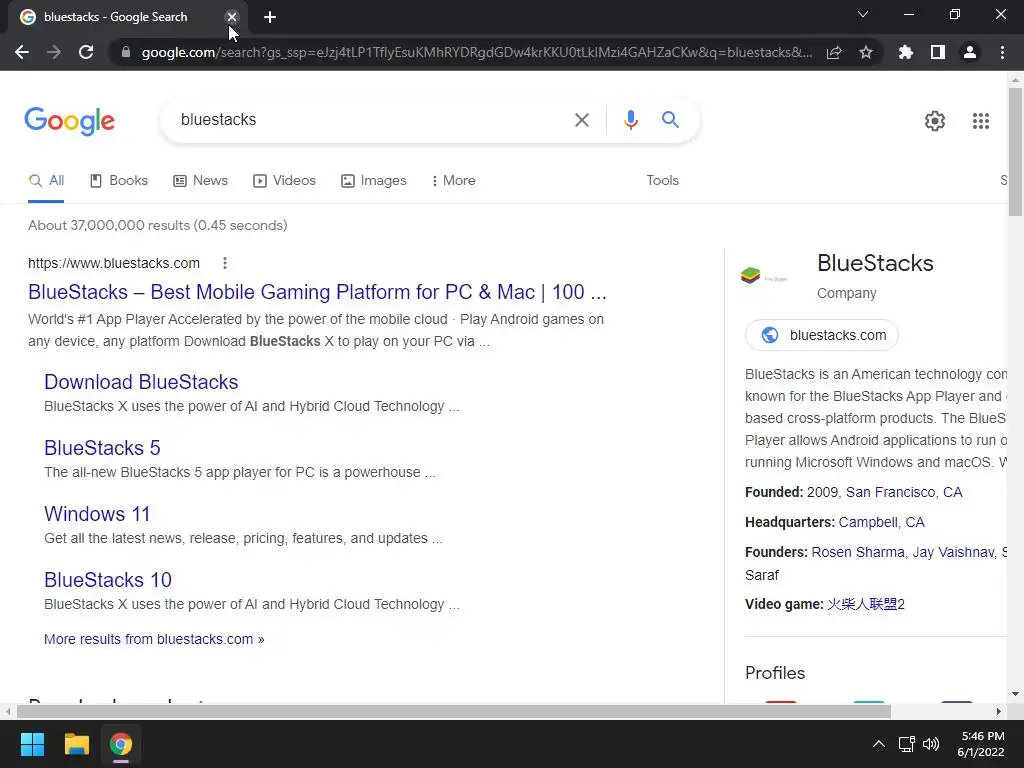Open Chrome three-dot menu
This screenshot has width=1024, height=768.
click(x=1002, y=52)
